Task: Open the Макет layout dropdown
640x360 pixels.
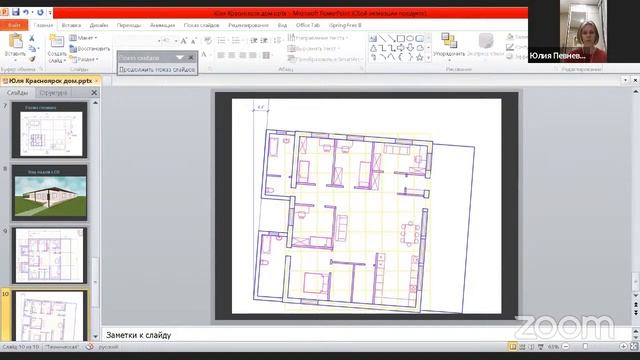Action: pos(84,38)
